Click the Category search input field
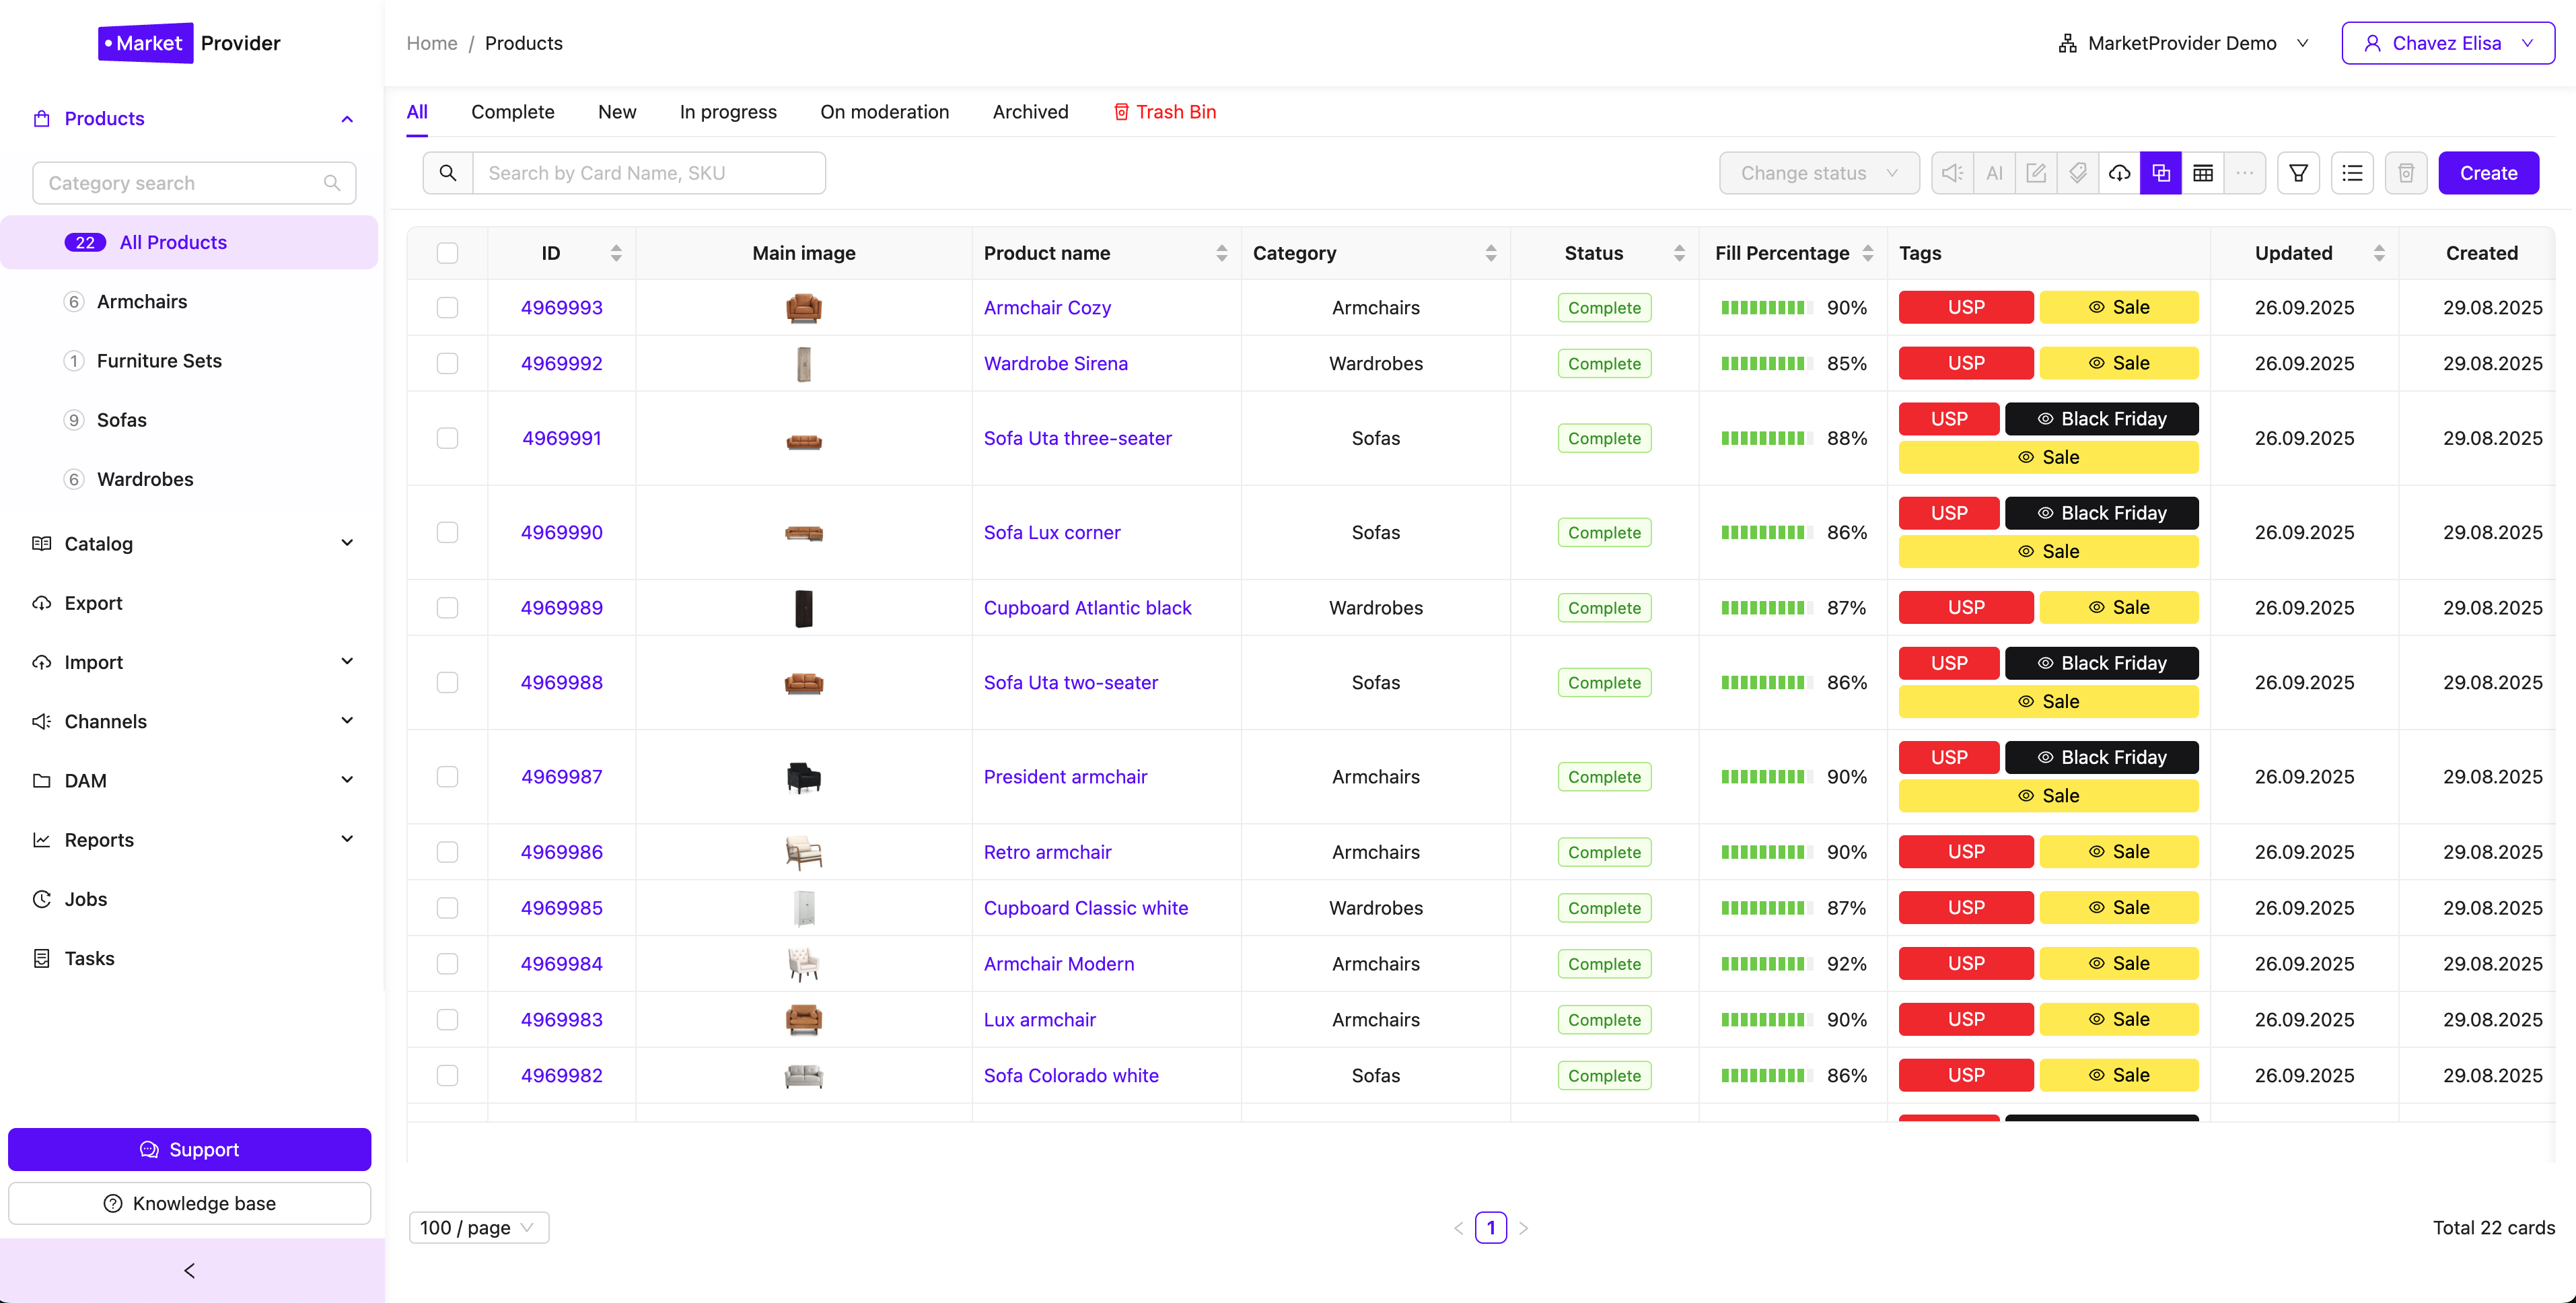 point(180,183)
